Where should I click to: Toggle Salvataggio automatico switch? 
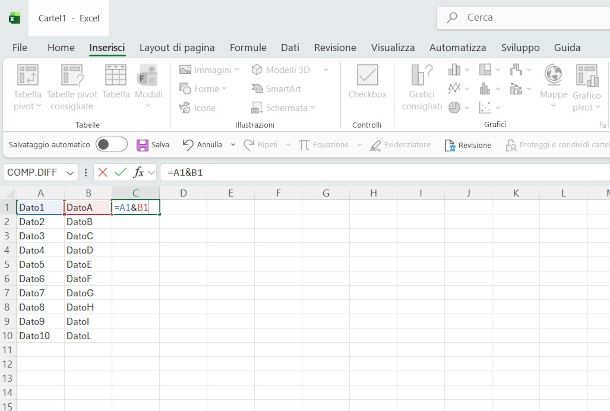(112, 144)
